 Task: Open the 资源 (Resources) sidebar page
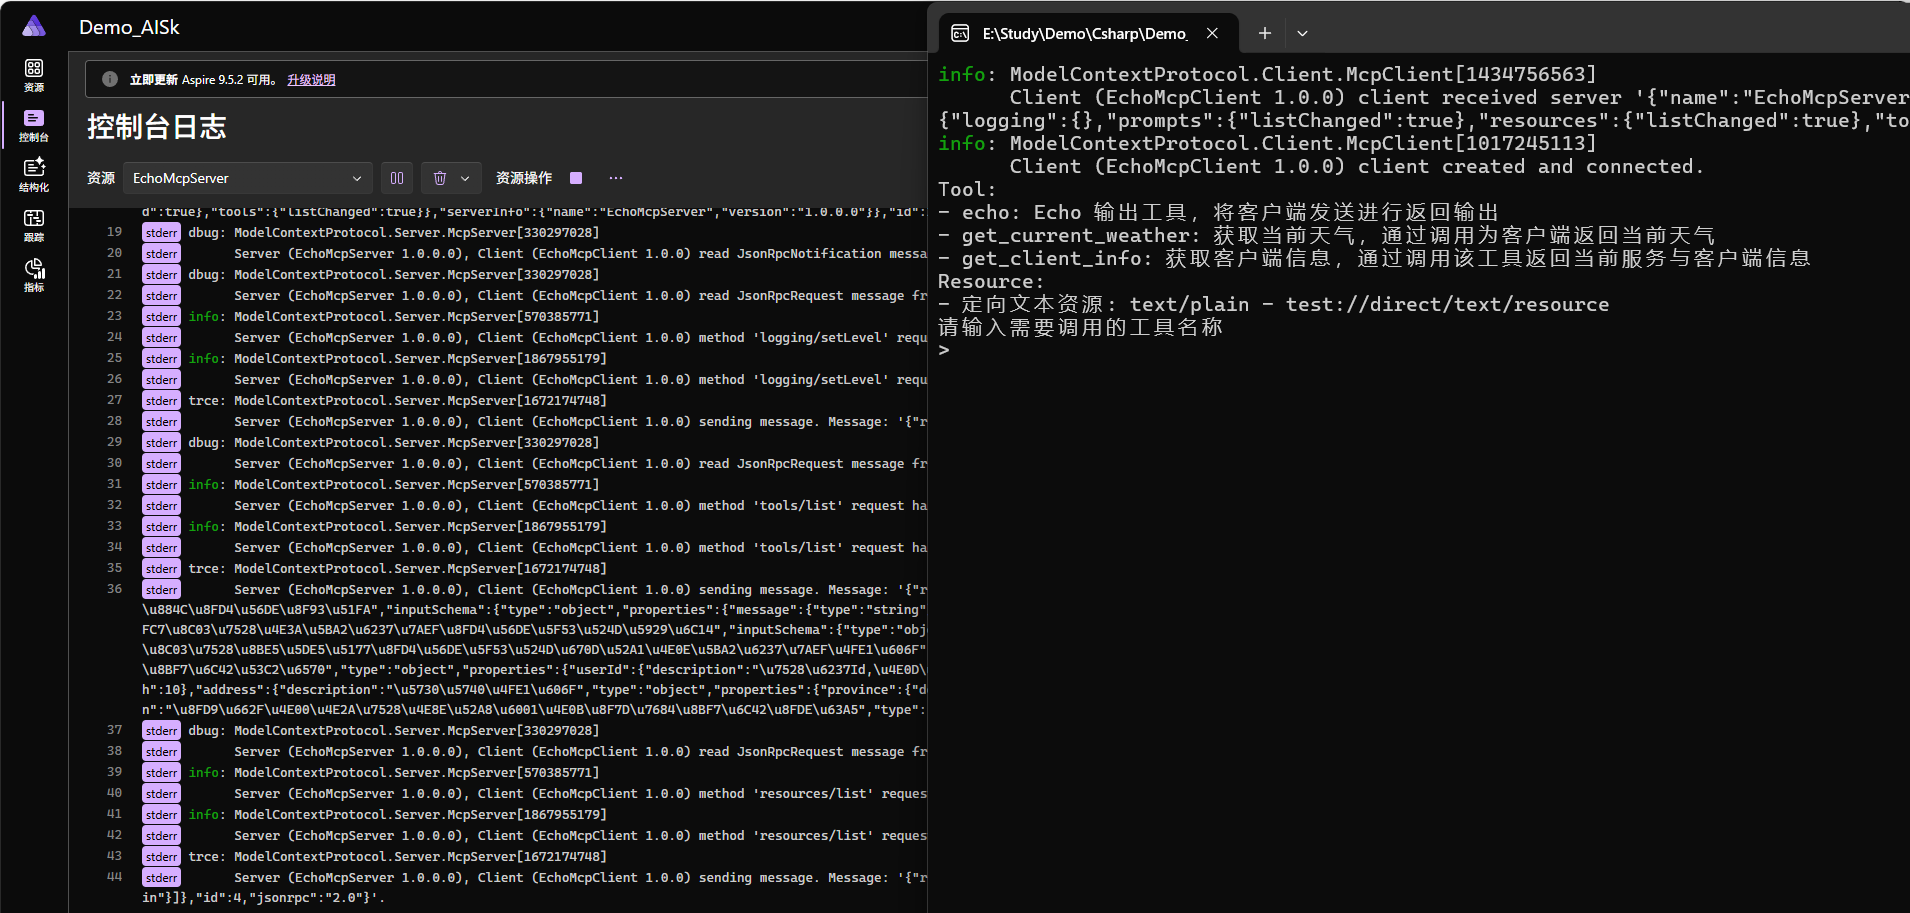(34, 75)
